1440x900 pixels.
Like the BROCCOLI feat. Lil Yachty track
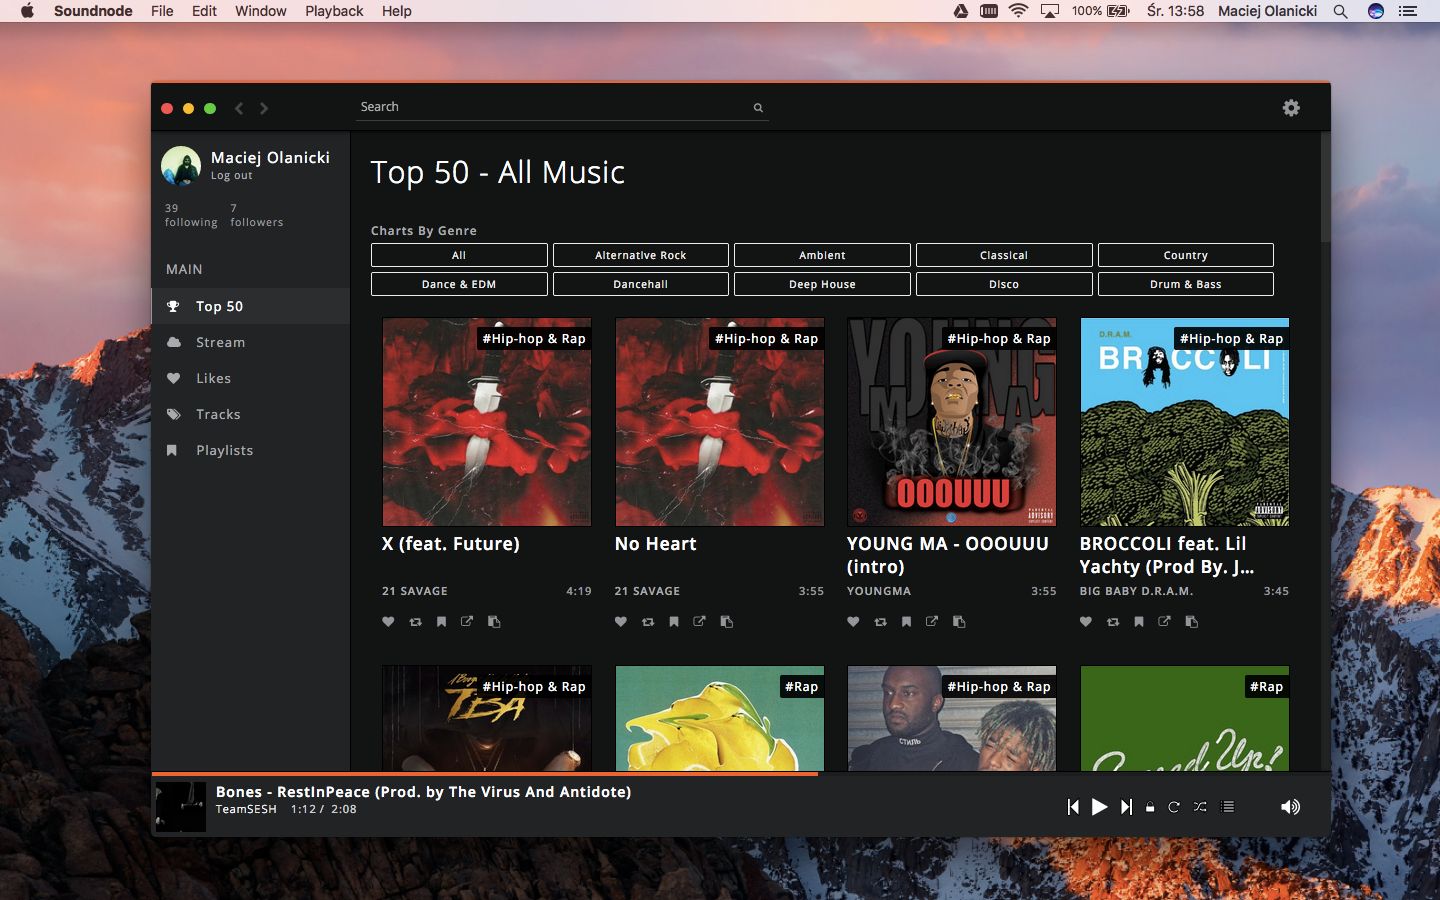[1086, 622]
